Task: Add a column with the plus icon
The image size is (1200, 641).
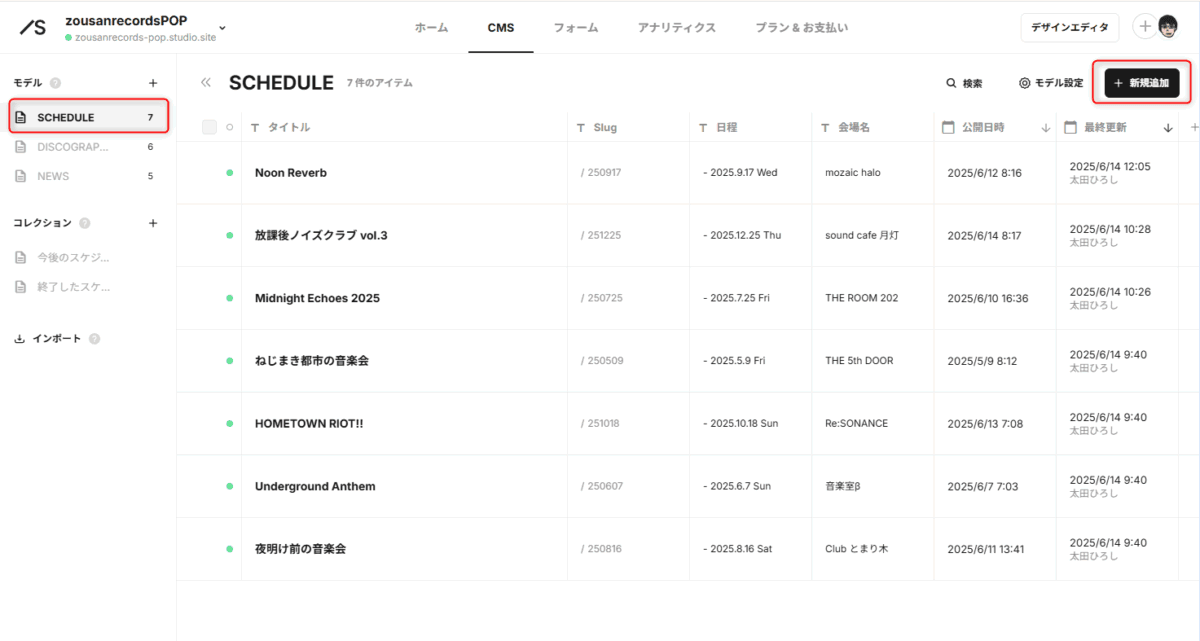Action: tap(1193, 127)
